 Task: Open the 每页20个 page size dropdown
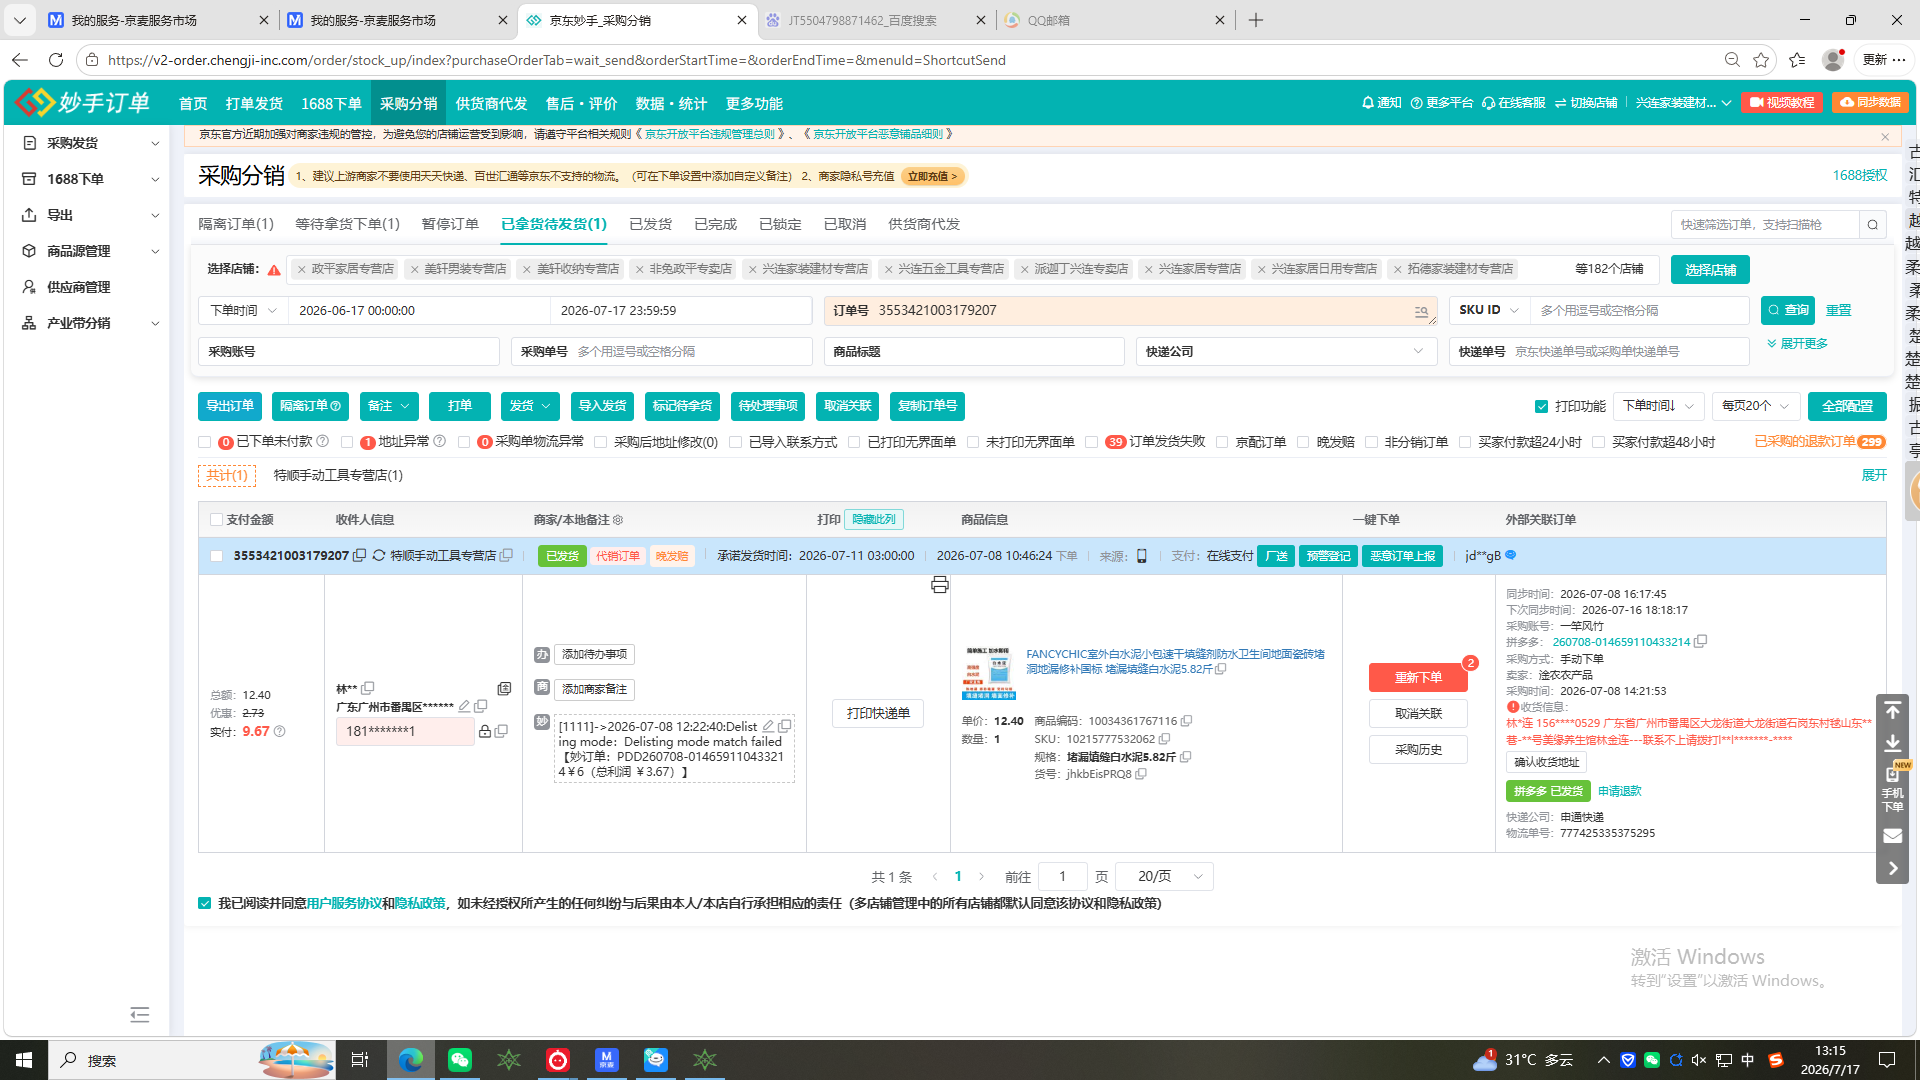[x=1756, y=406]
